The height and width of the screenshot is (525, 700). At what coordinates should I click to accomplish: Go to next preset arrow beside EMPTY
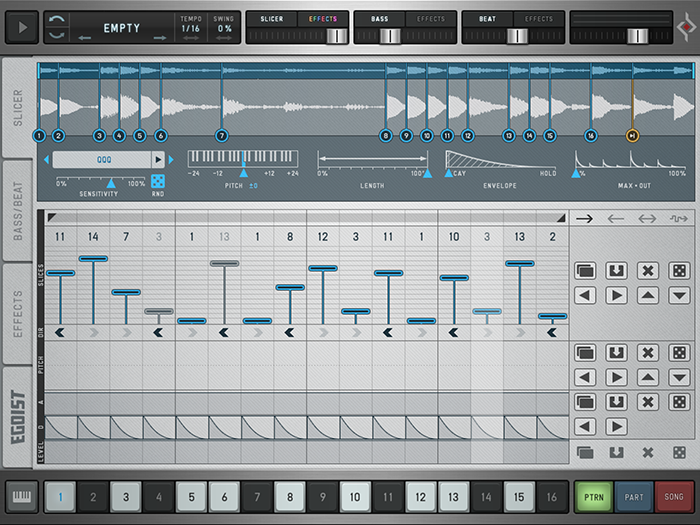pyautogui.click(x=159, y=38)
